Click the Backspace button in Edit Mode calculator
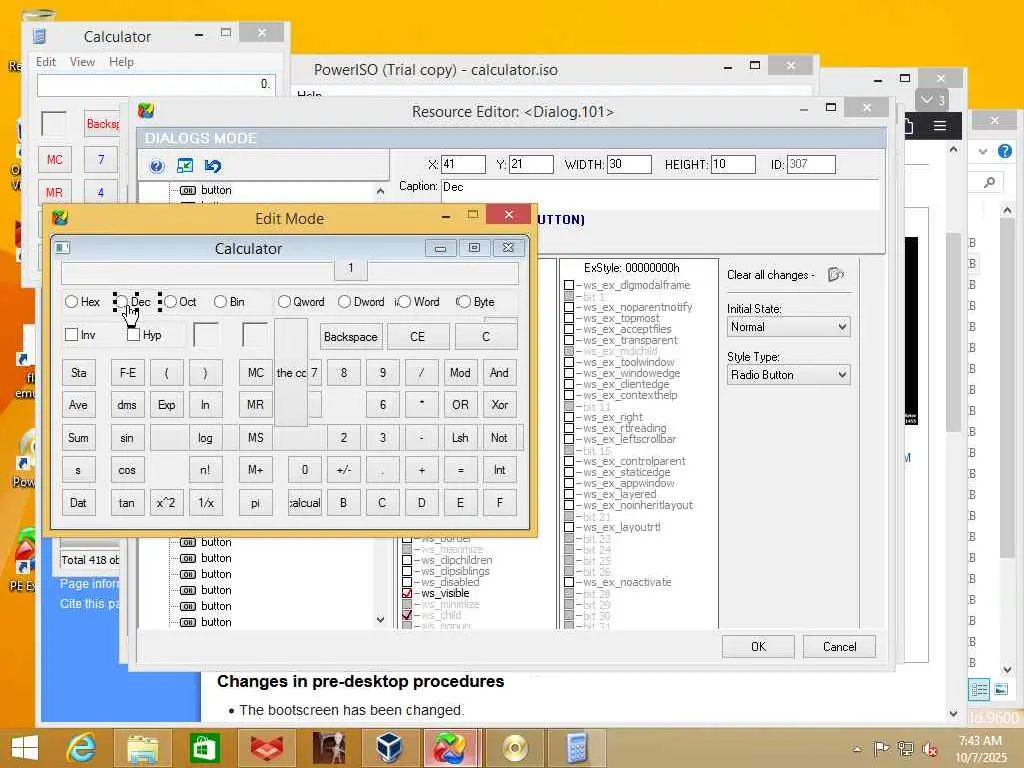The width and height of the screenshot is (1024, 768). (x=351, y=337)
